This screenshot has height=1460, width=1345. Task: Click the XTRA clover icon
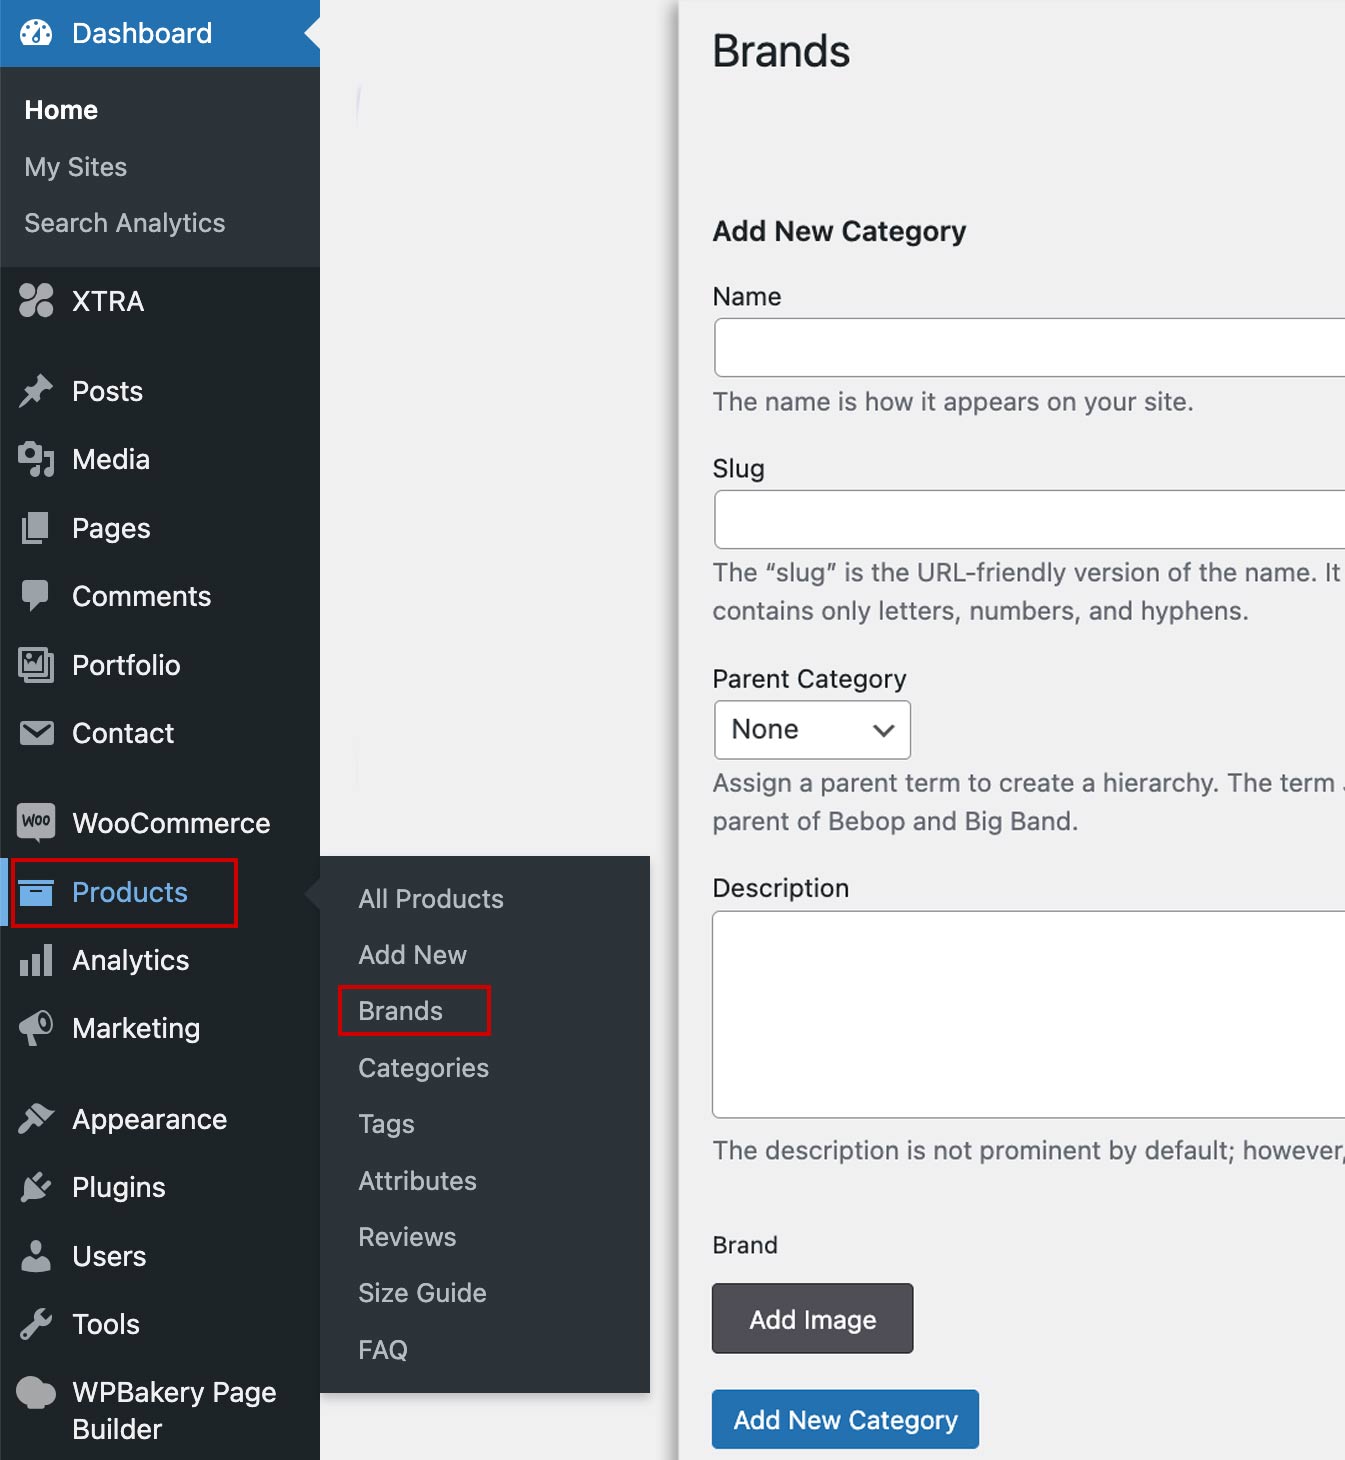[36, 300]
